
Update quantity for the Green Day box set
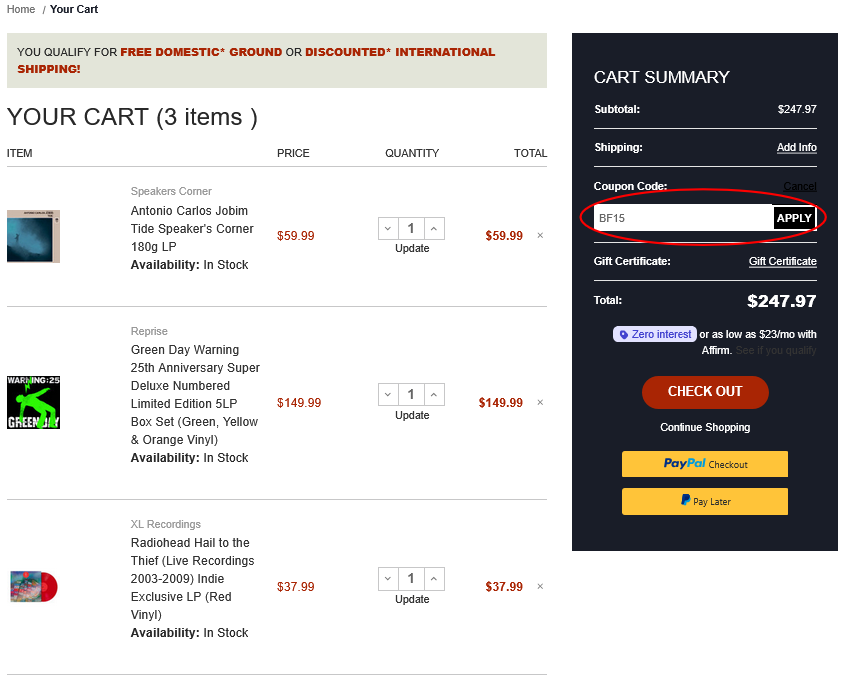[411, 415]
